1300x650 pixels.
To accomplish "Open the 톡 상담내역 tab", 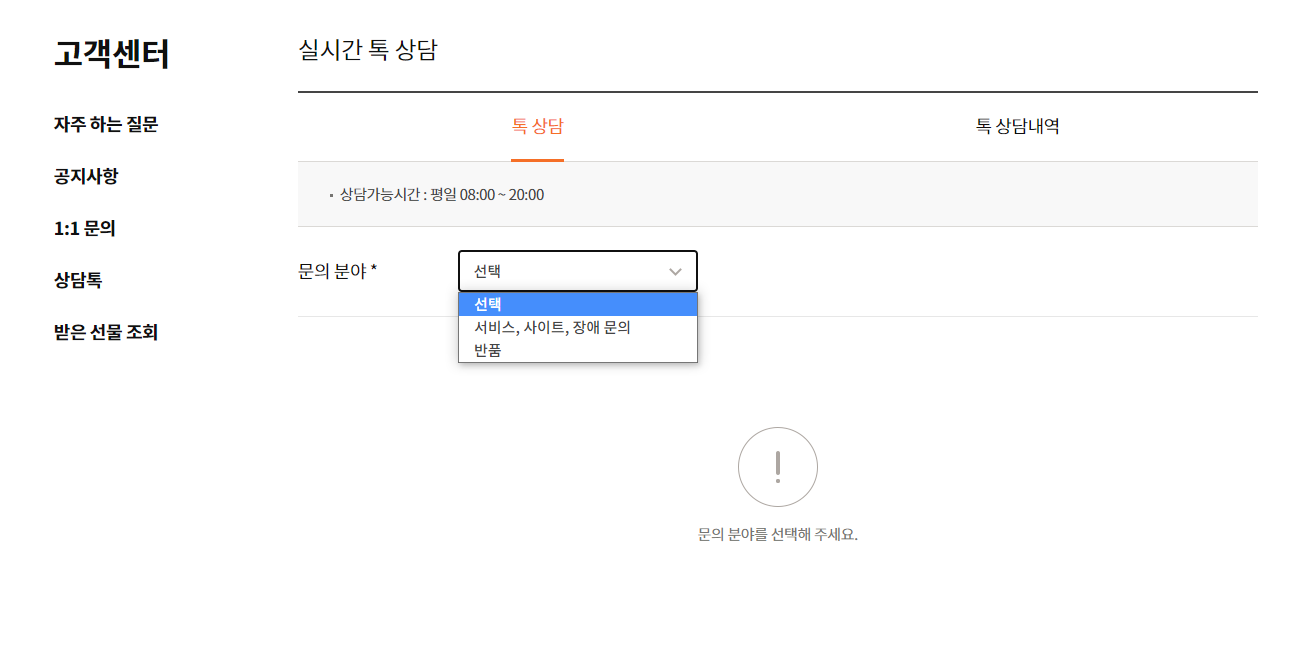I will pyautogui.click(x=1017, y=127).
